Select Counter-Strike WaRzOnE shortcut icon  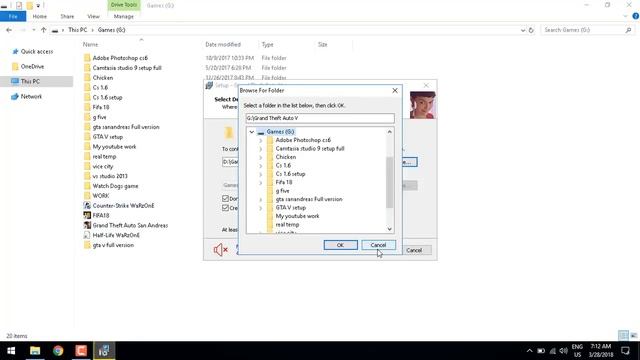(x=87, y=206)
